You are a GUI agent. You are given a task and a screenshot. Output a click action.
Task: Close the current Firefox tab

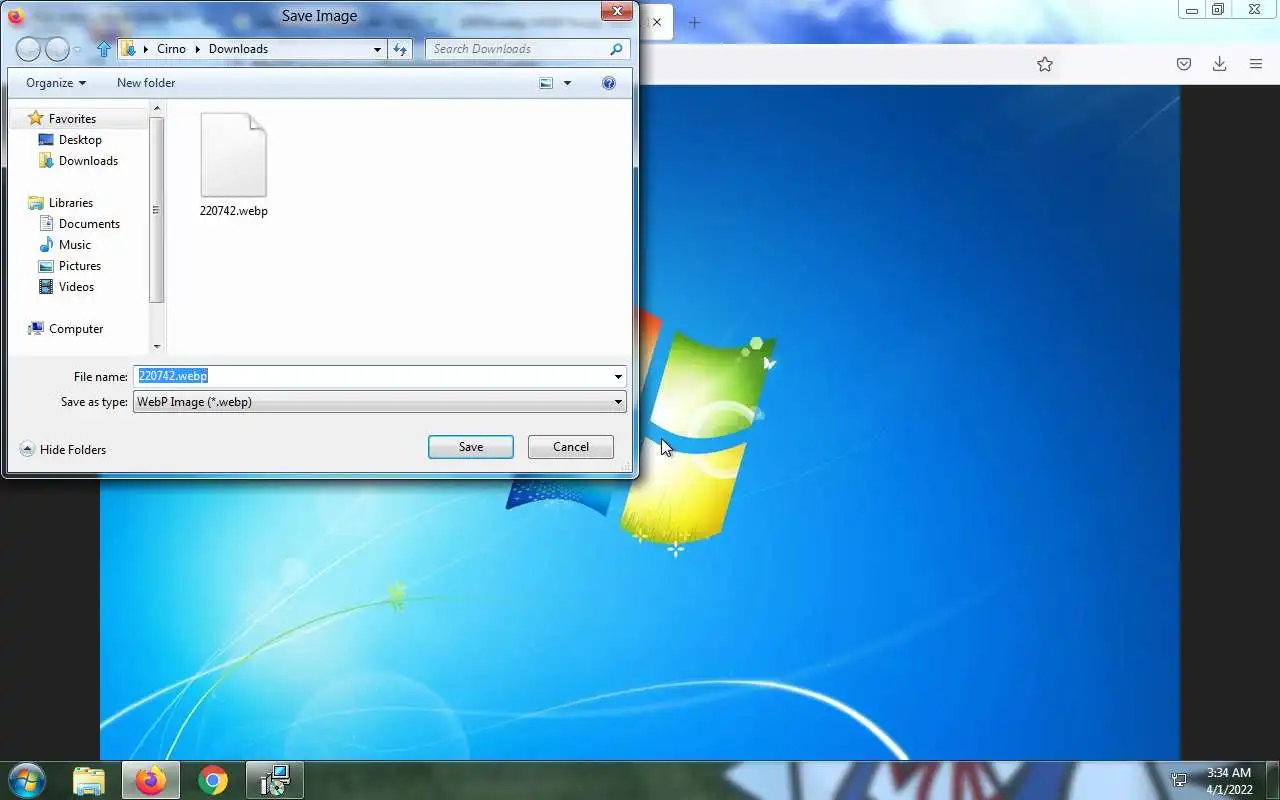(657, 22)
